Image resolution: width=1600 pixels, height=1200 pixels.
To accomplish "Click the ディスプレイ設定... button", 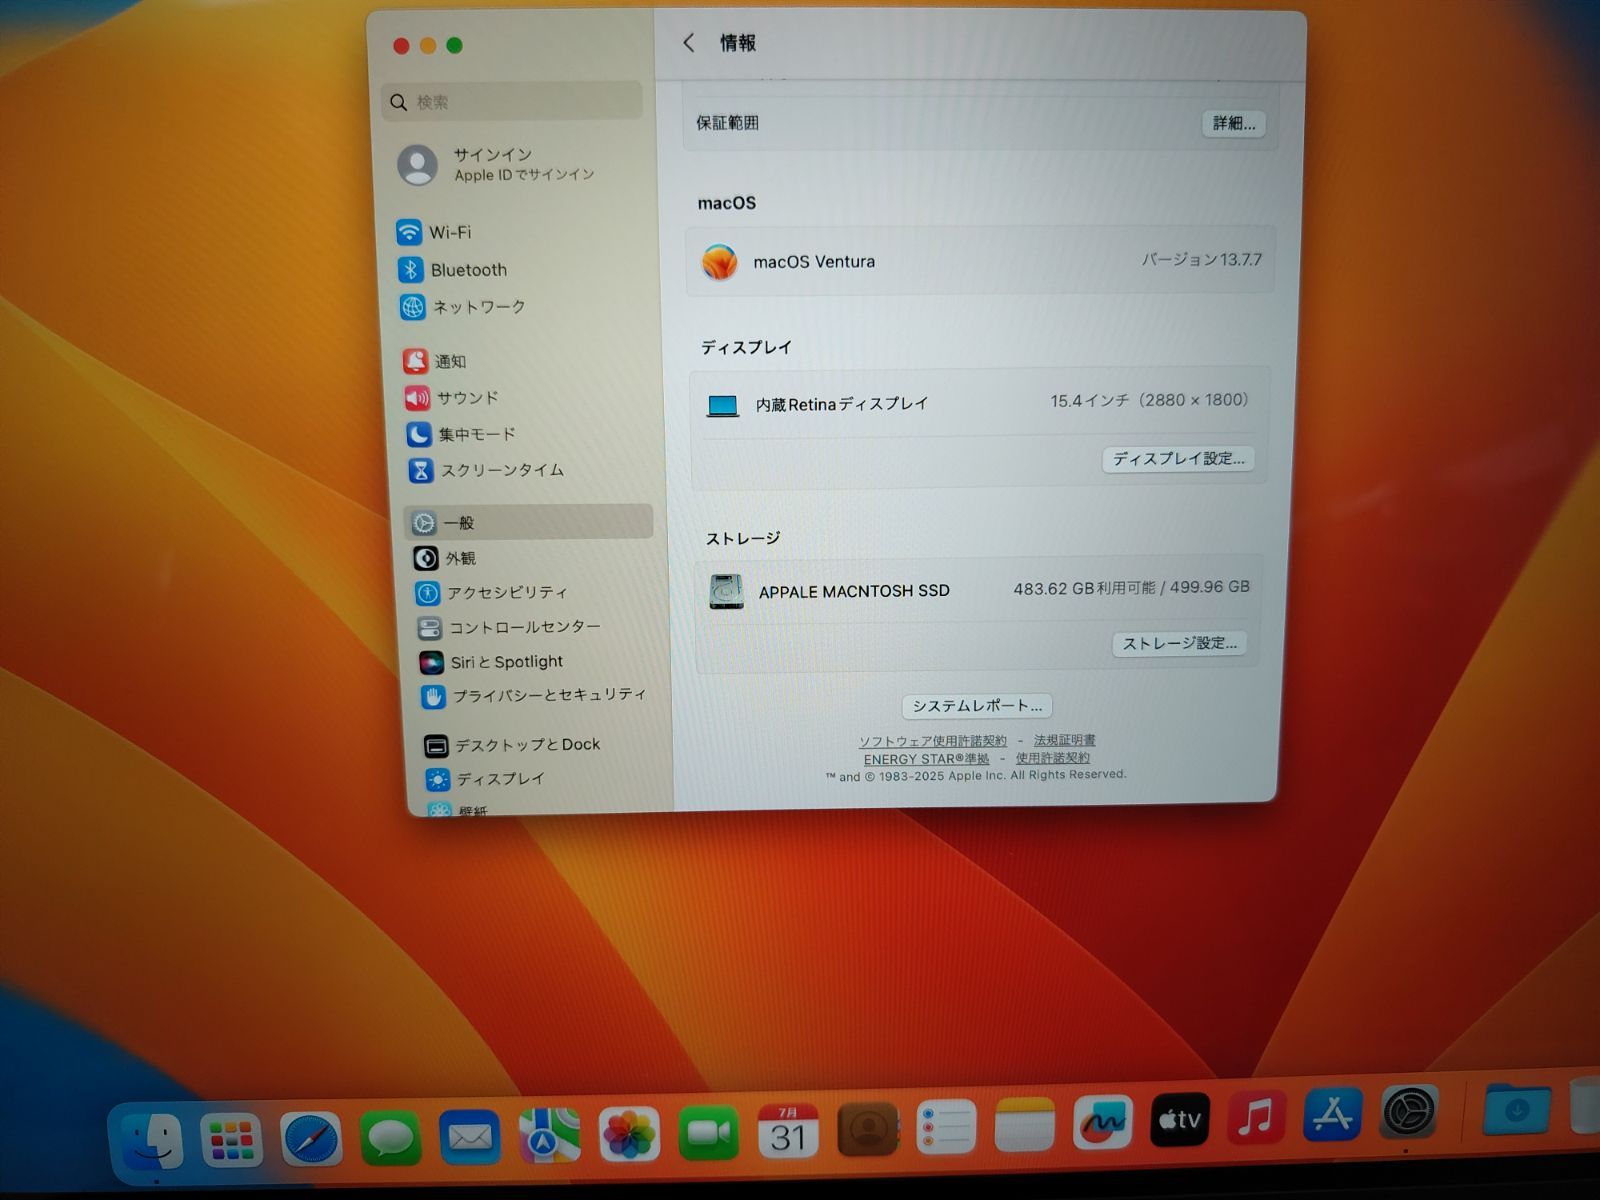I will 1178,459.
